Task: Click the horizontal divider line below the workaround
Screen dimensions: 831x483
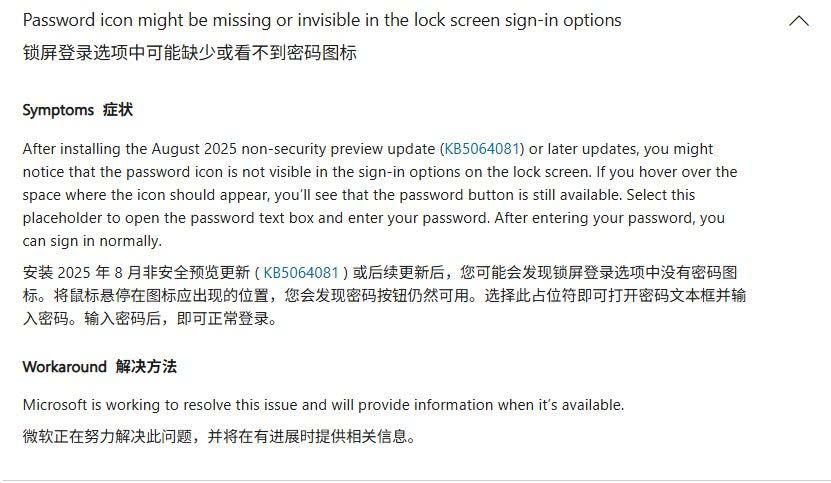Action: [x=415, y=480]
